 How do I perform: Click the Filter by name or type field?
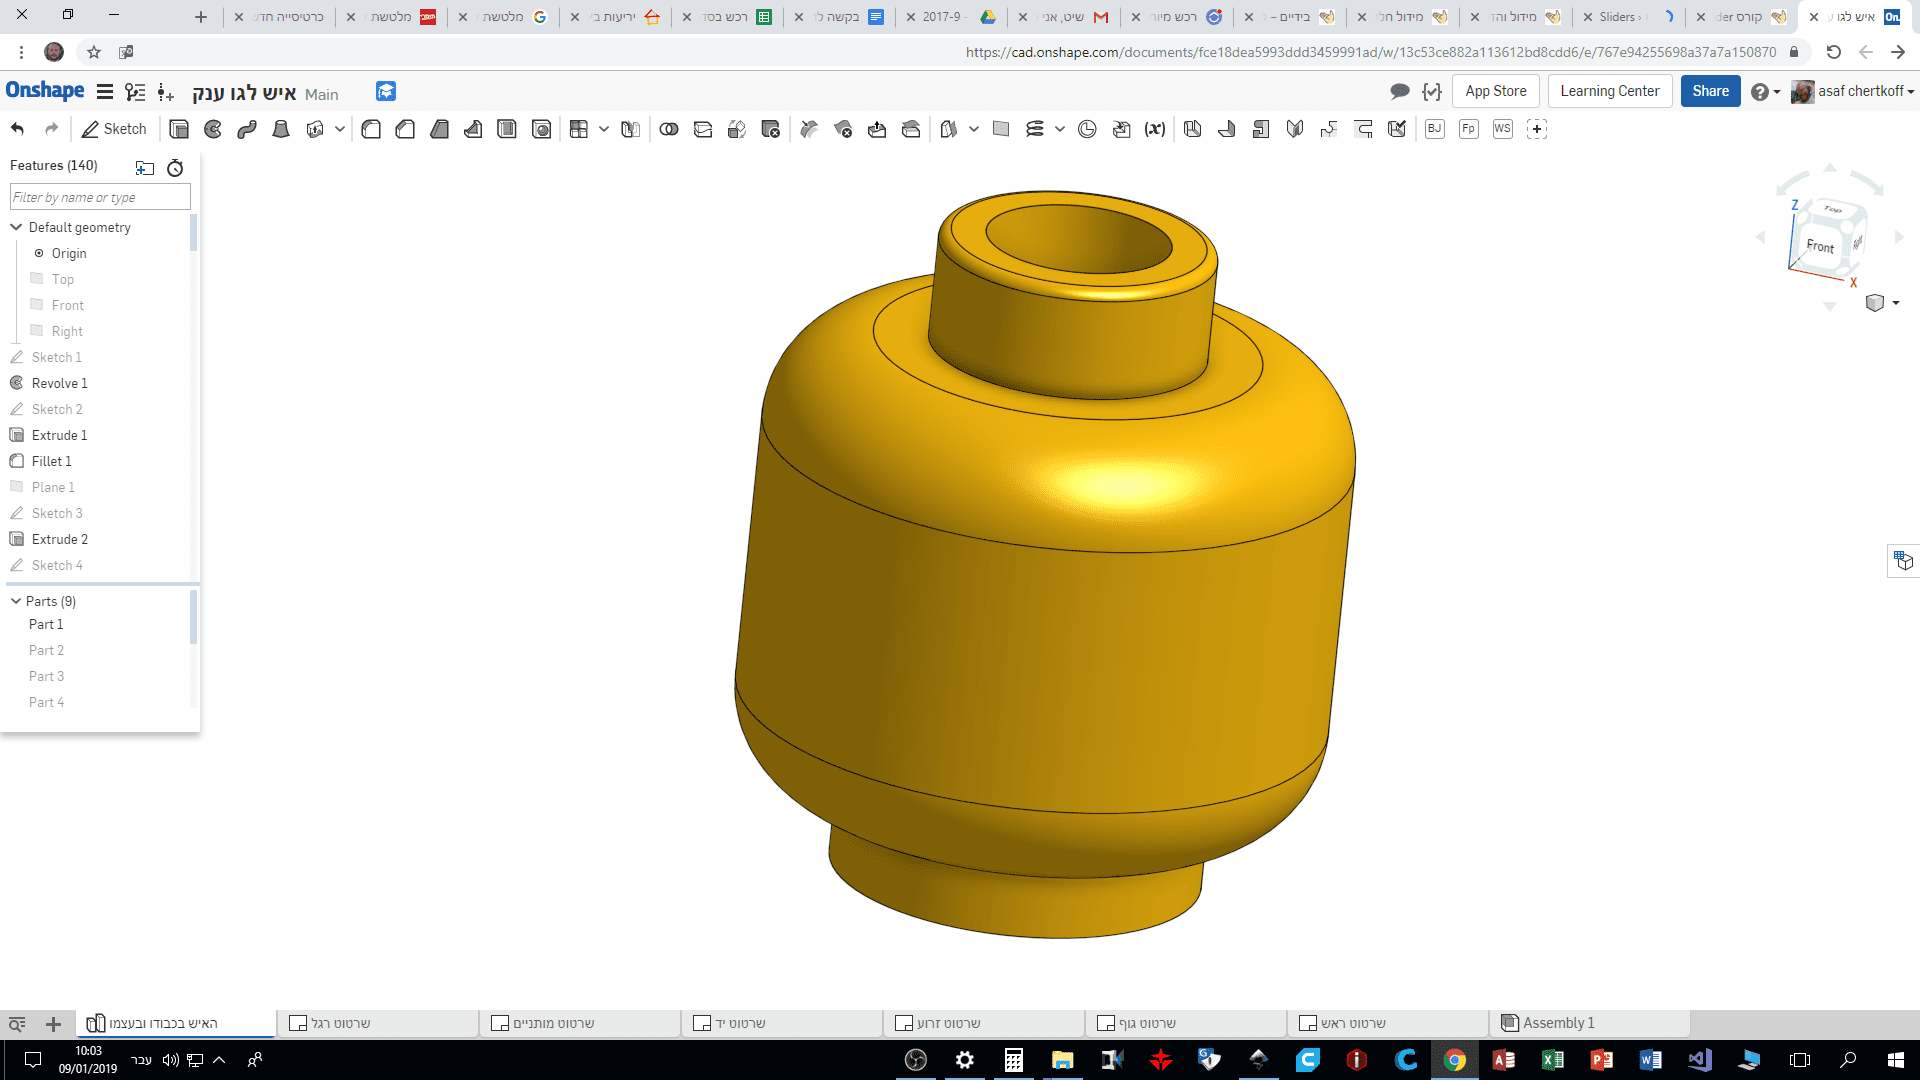pos(100,197)
